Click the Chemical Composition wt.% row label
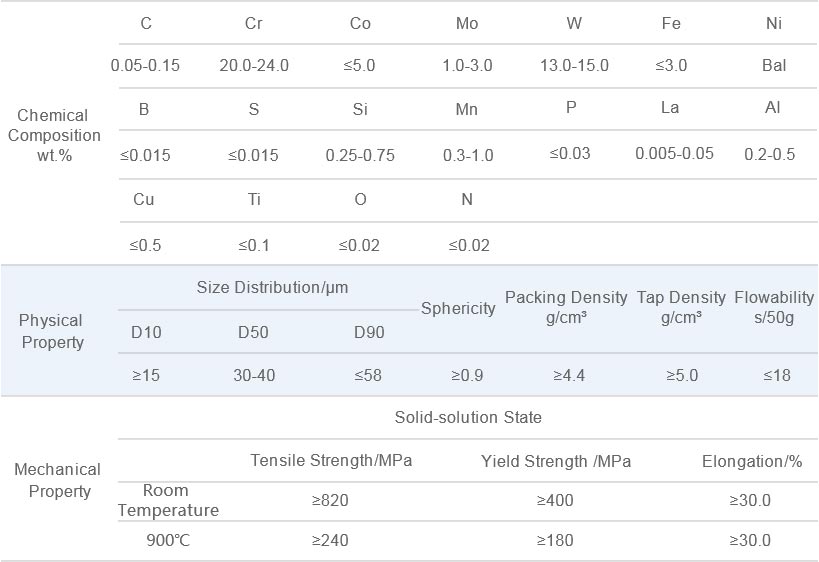This screenshot has height=562, width=819. (54, 135)
